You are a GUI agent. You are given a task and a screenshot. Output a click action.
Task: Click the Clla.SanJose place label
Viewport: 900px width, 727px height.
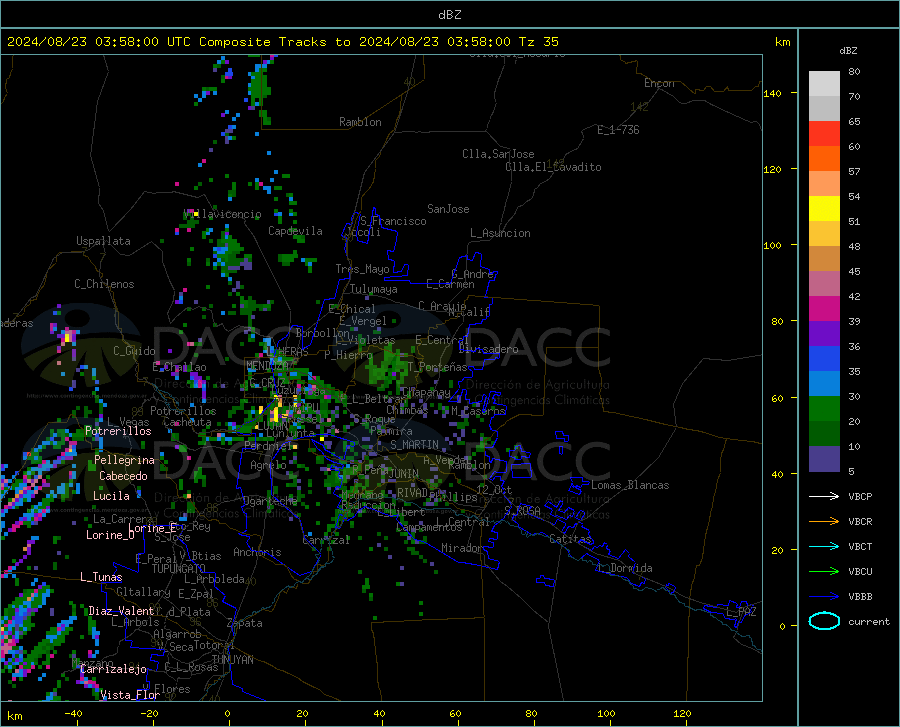click(x=498, y=154)
